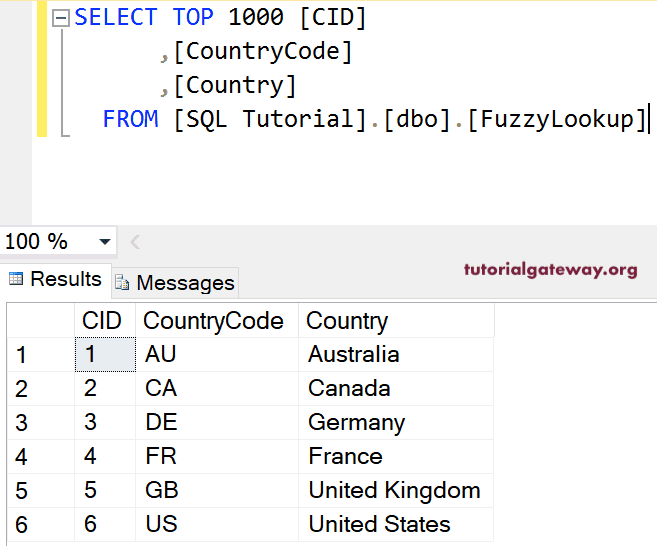Select the CountryCode column header

click(x=217, y=321)
